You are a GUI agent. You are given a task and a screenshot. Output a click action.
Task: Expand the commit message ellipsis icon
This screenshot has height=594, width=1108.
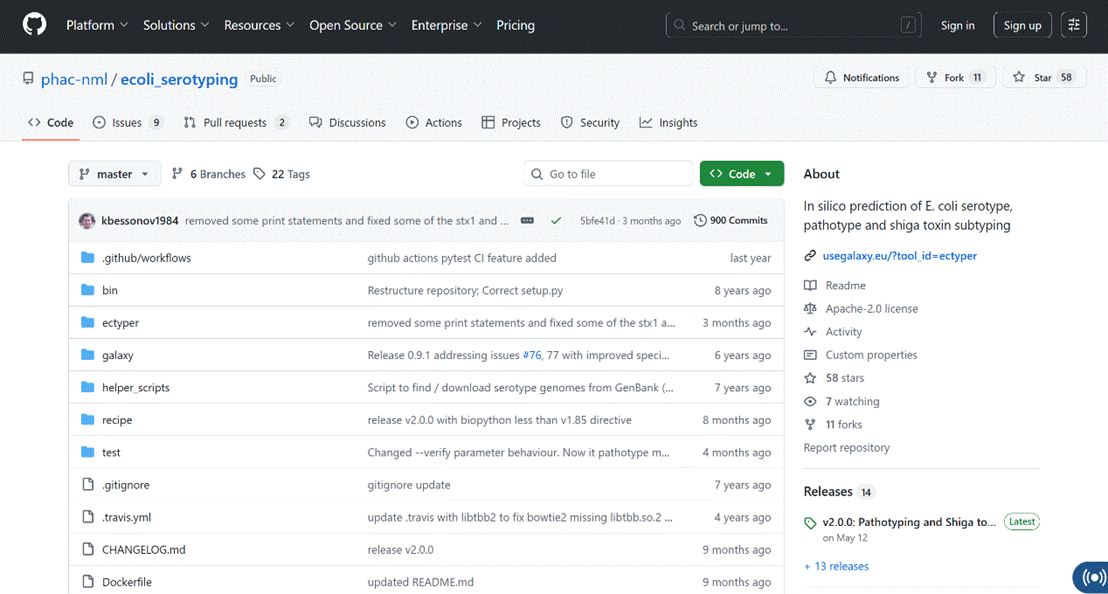[527, 220]
